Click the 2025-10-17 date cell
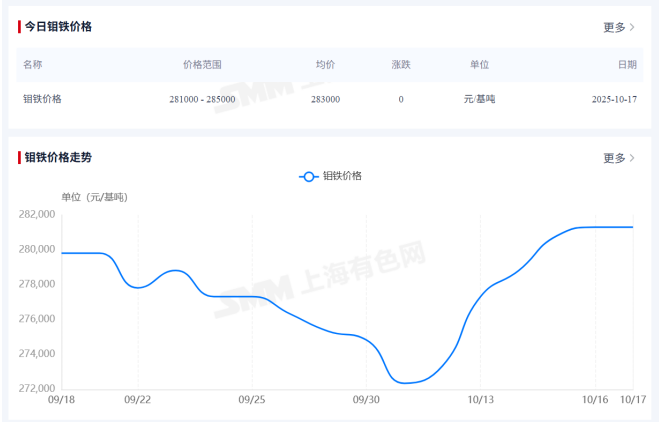659x422 pixels. pyautogui.click(x=614, y=99)
